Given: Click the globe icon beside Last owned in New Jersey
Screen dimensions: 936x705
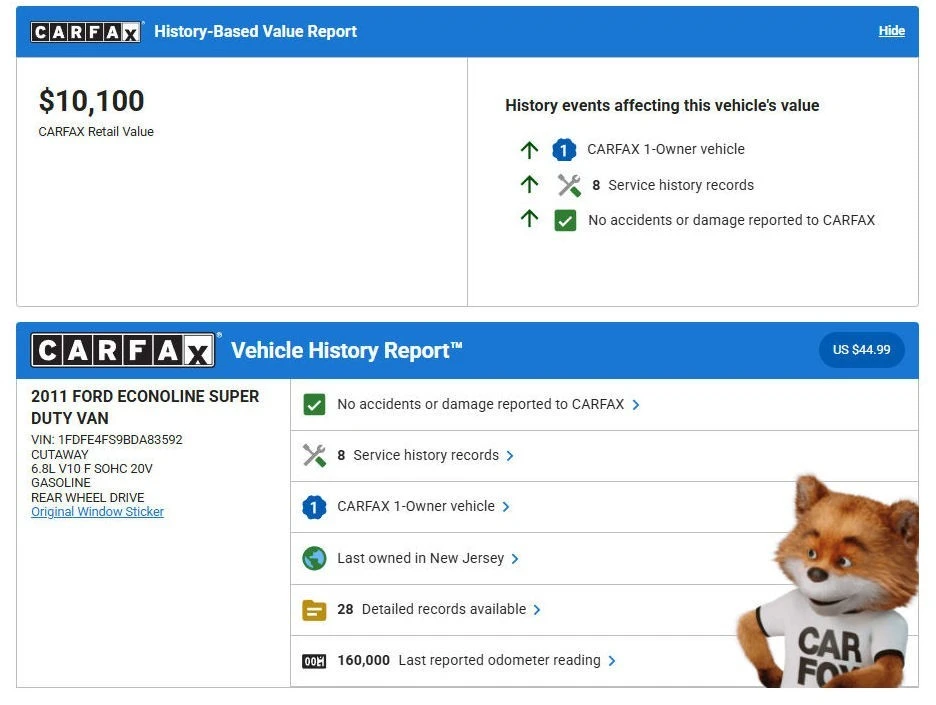Looking at the screenshot, I should click(314, 558).
